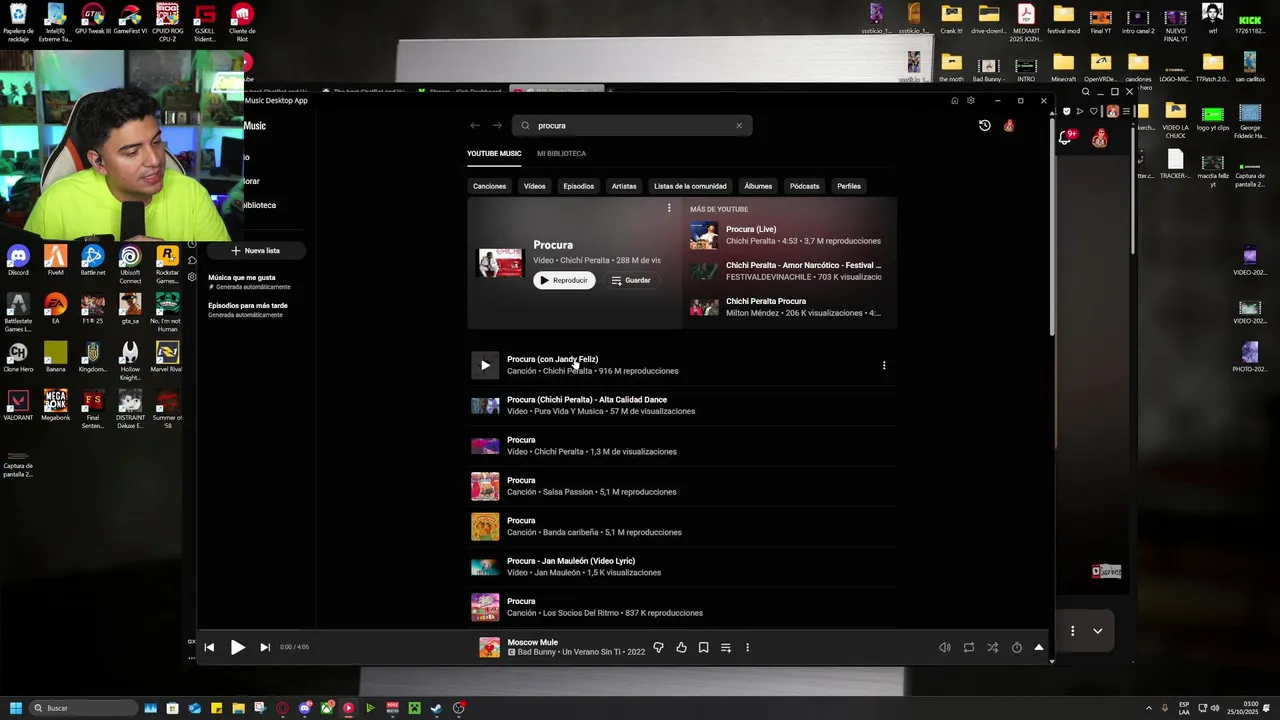Click taskbar Buscar search box
Image resolution: width=1280 pixels, height=720 pixels.
pyautogui.click(x=84, y=708)
